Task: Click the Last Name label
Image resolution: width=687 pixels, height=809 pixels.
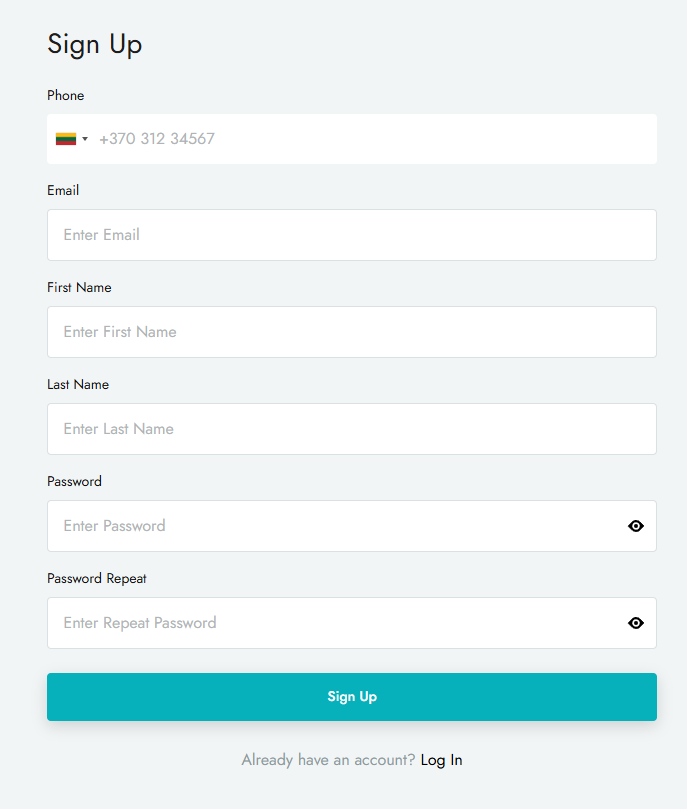Action: pos(78,385)
